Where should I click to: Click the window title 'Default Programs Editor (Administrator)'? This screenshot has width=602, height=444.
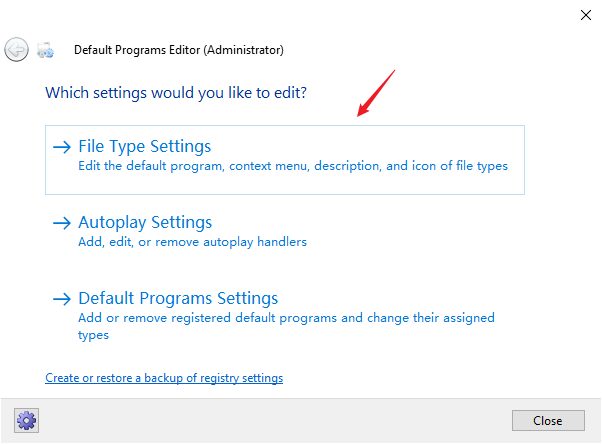[x=180, y=49]
